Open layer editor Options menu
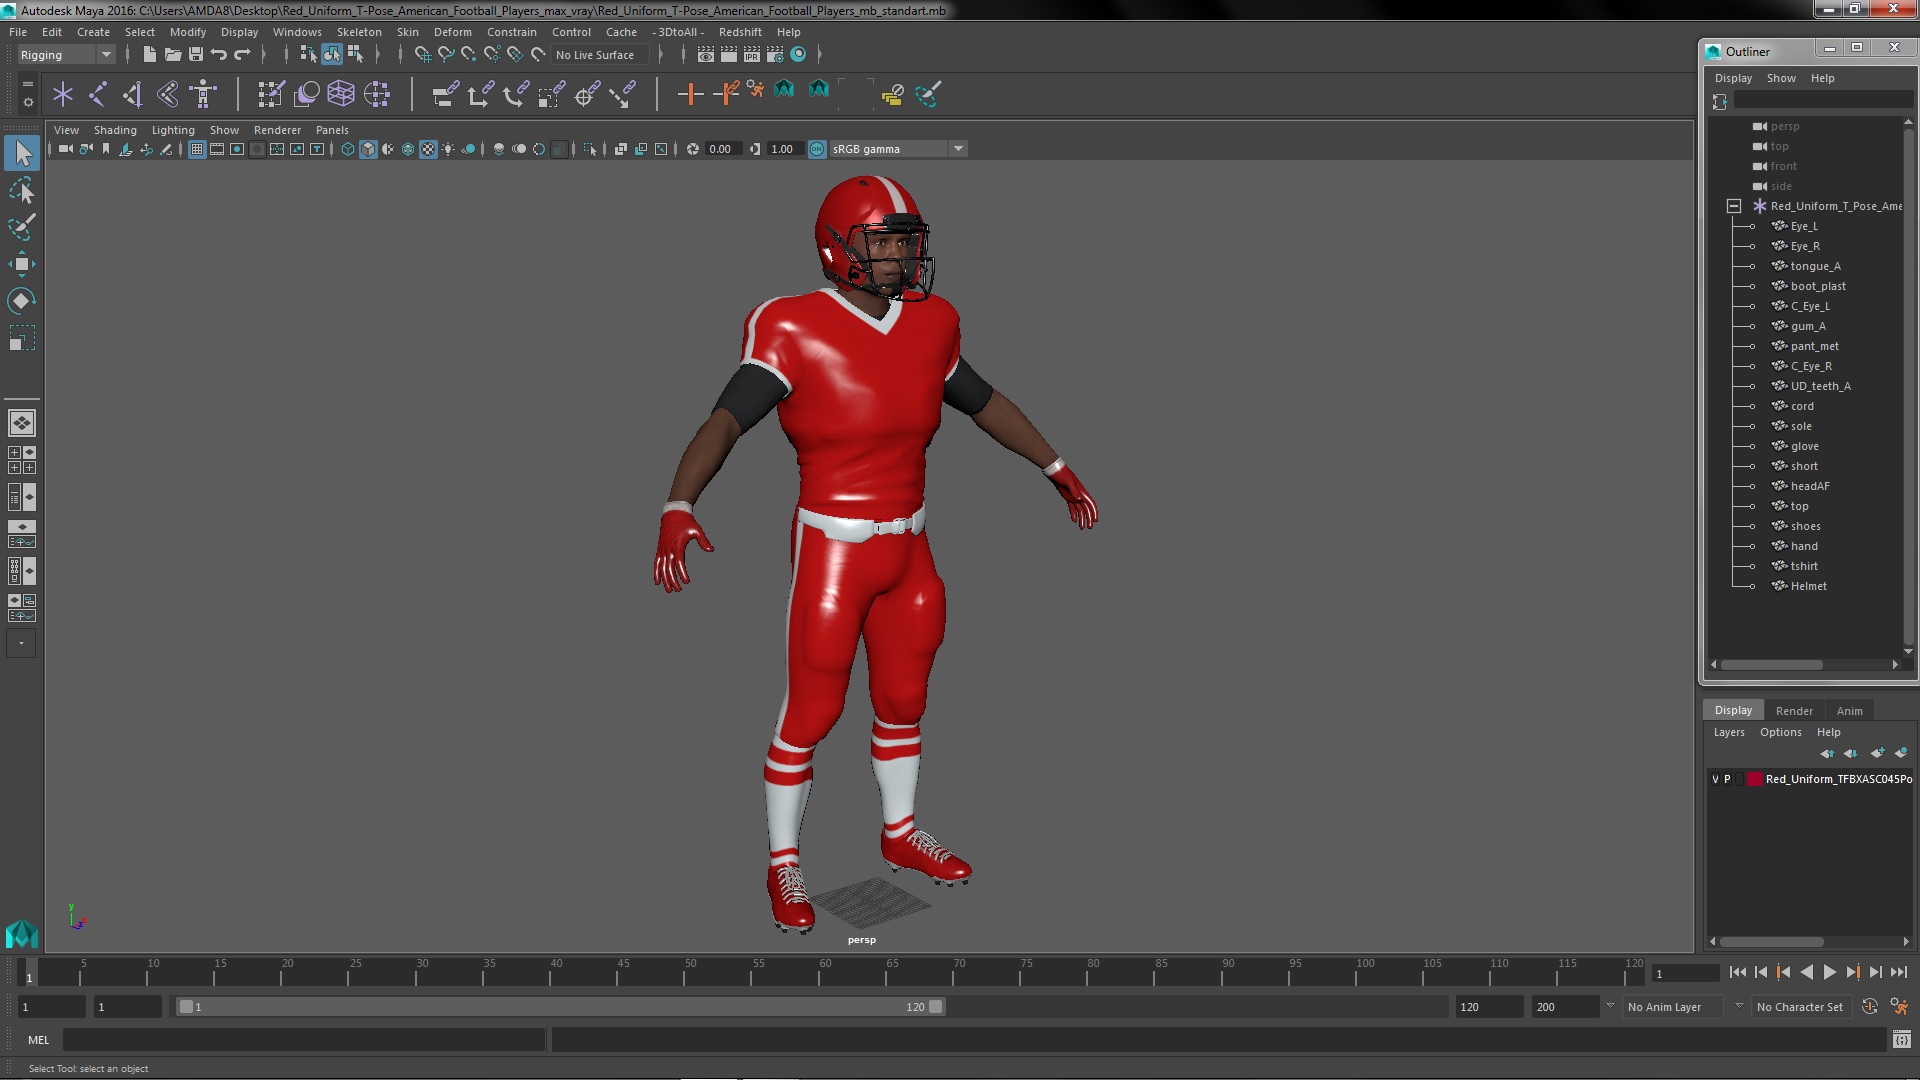This screenshot has height=1080, width=1920. pos(1780,732)
